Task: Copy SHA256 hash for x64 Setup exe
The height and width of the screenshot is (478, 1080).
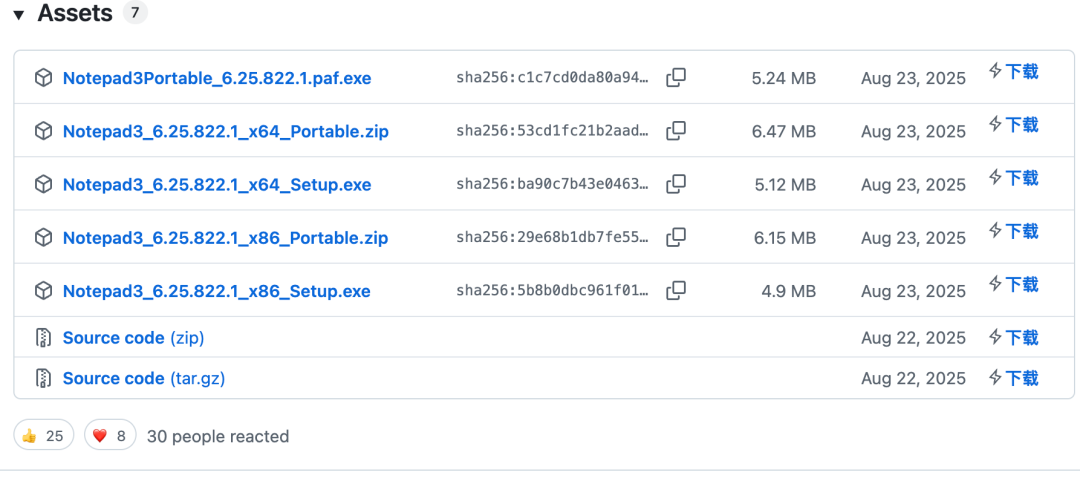Action: pyautogui.click(x=676, y=184)
